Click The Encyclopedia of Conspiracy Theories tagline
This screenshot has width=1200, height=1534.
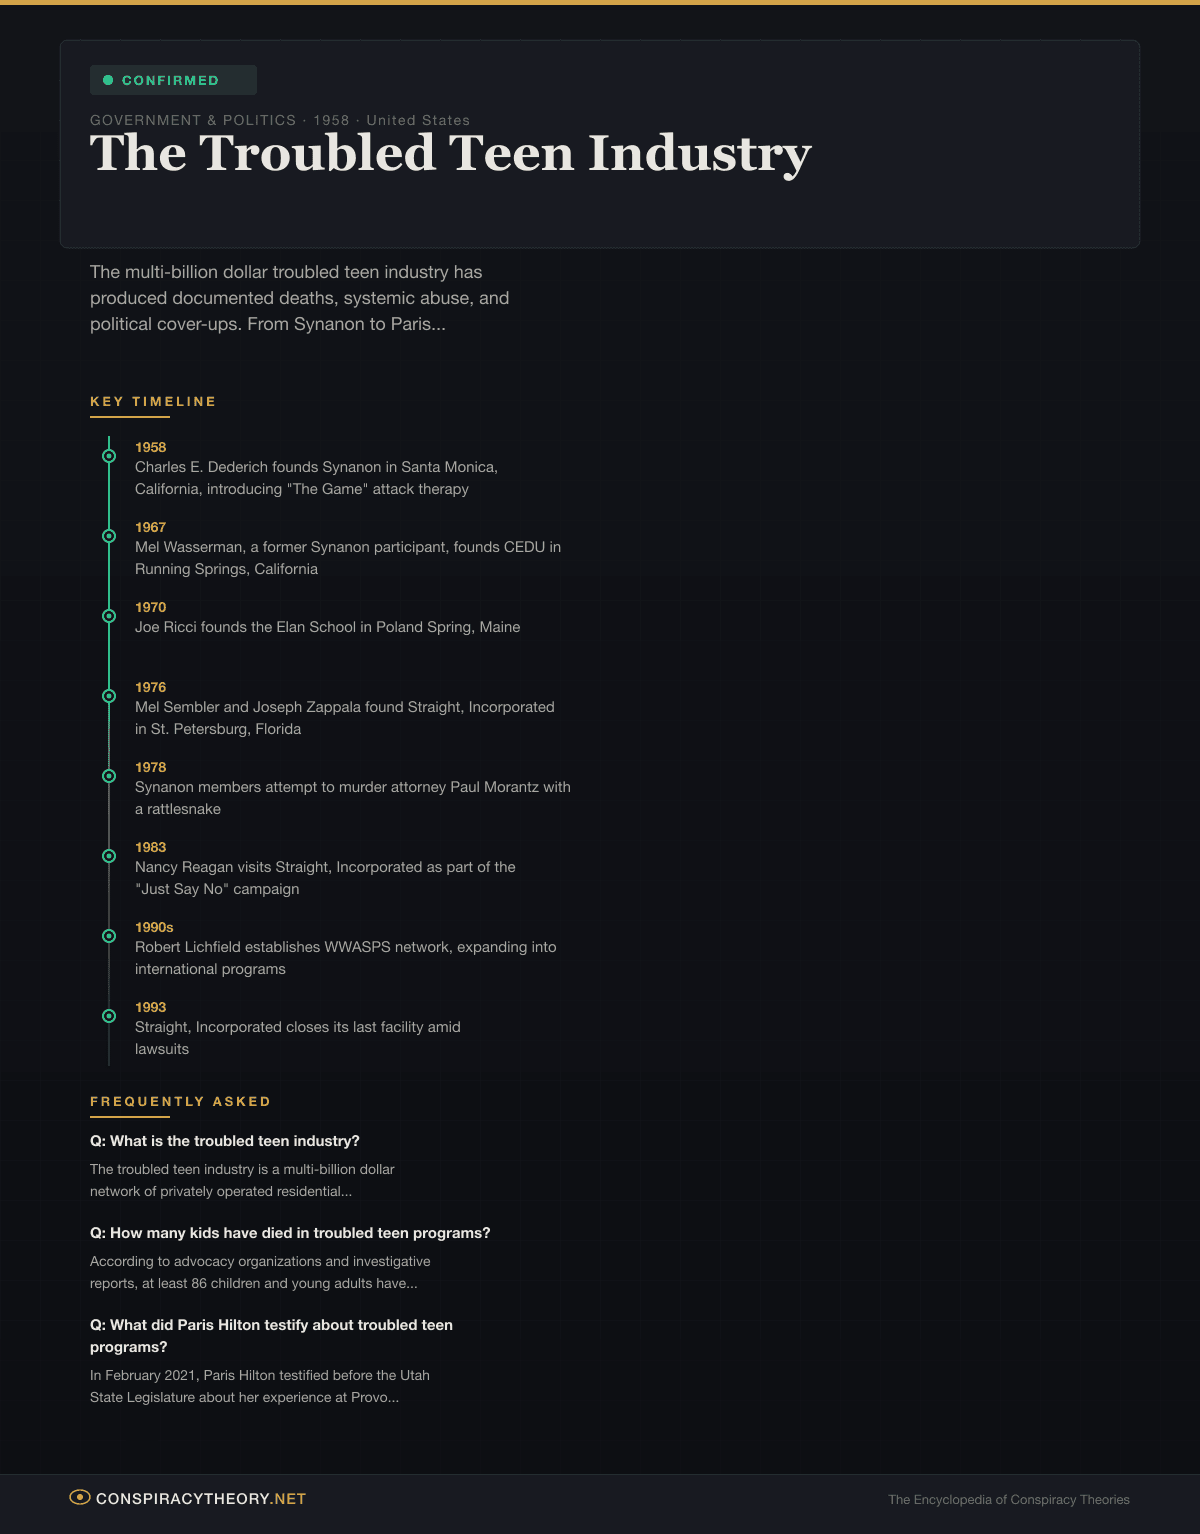[x=1008, y=1500]
